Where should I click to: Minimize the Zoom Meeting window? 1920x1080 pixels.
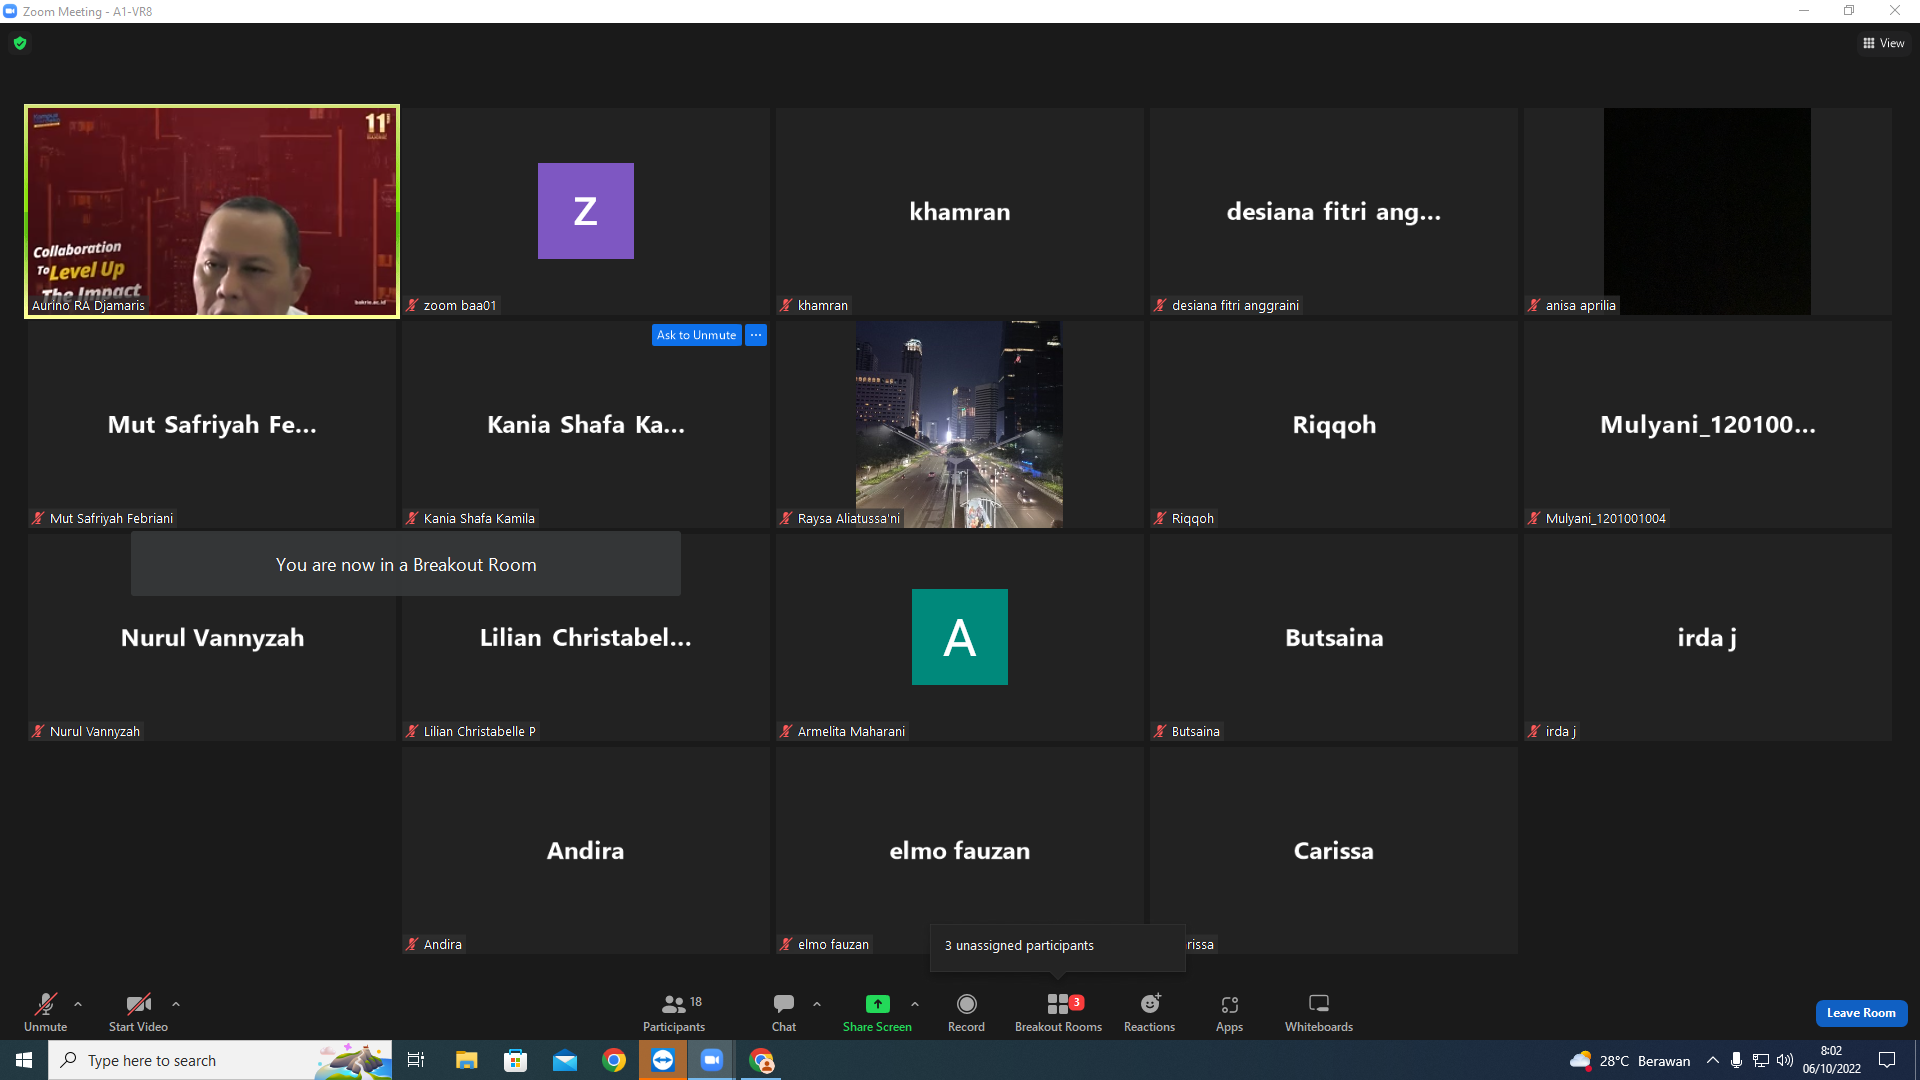click(x=1804, y=11)
